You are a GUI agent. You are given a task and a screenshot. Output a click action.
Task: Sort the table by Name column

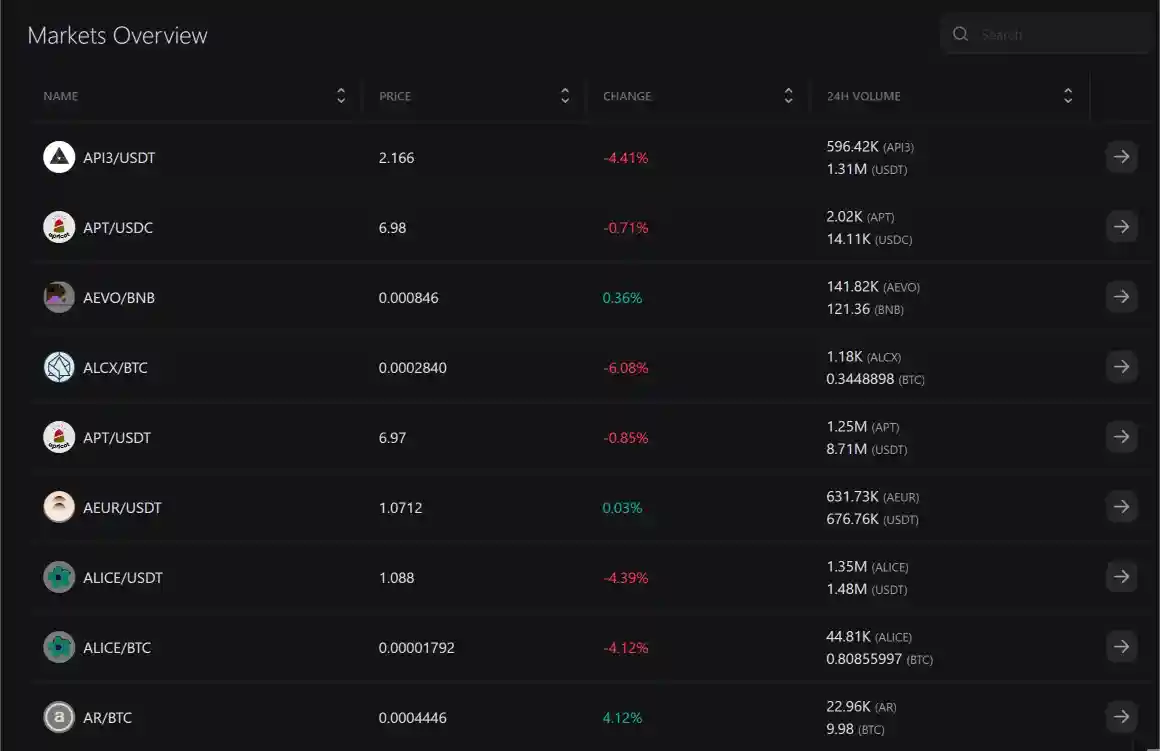pos(341,96)
